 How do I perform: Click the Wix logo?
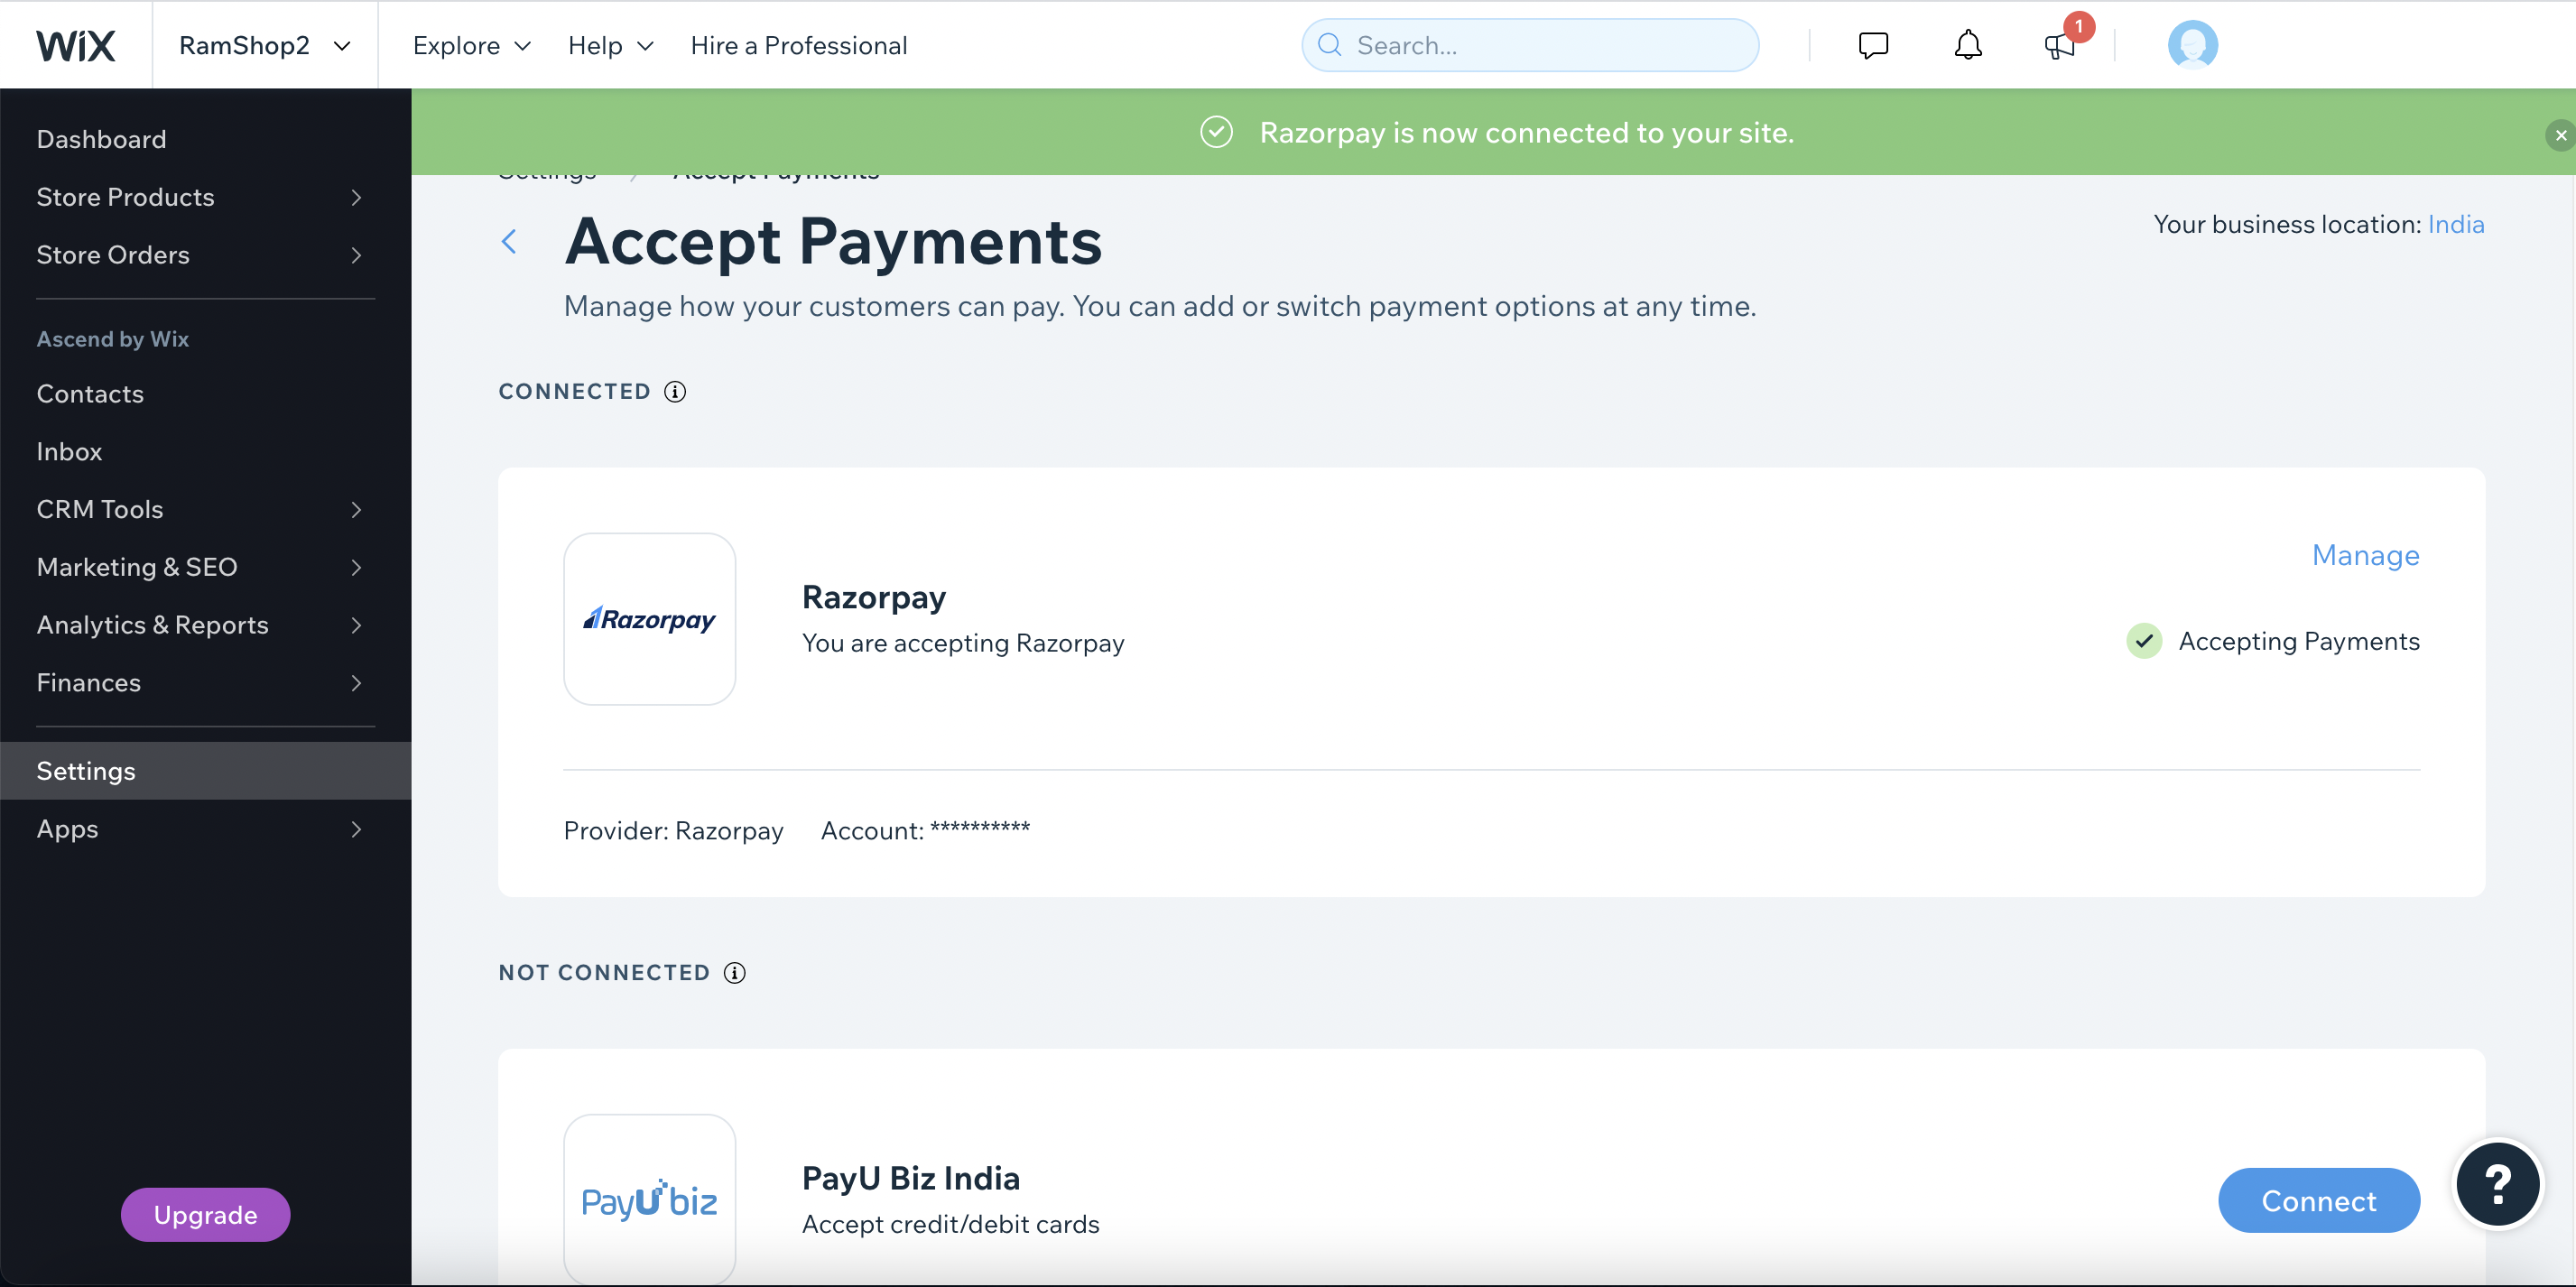76,46
